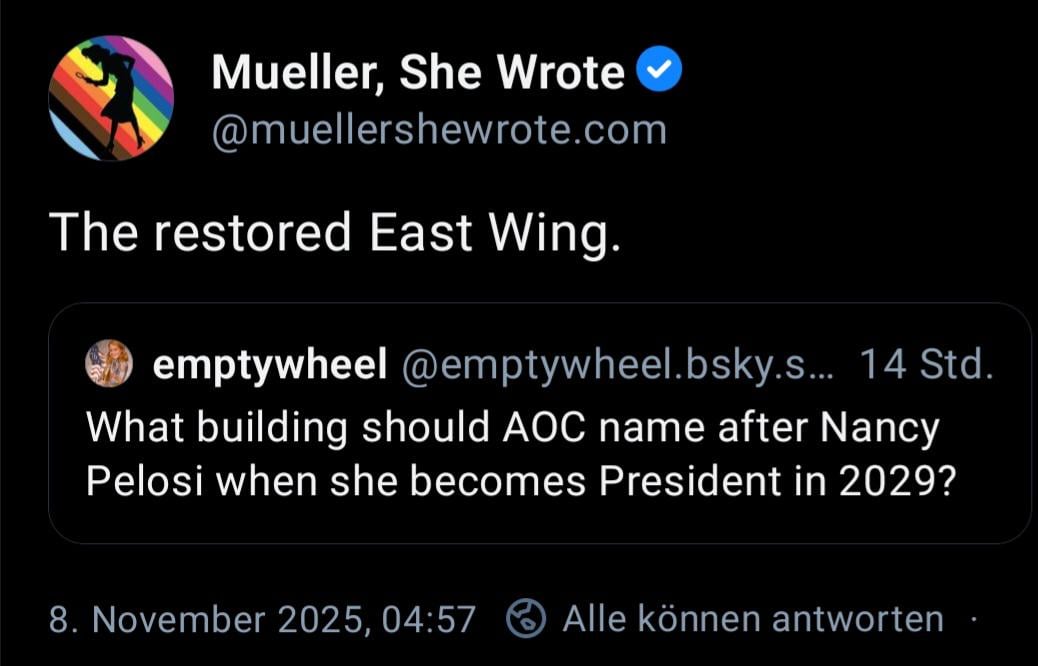Click the year "2029?" in the quote
This screenshot has height=666, width=1038.
click(x=897, y=482)
